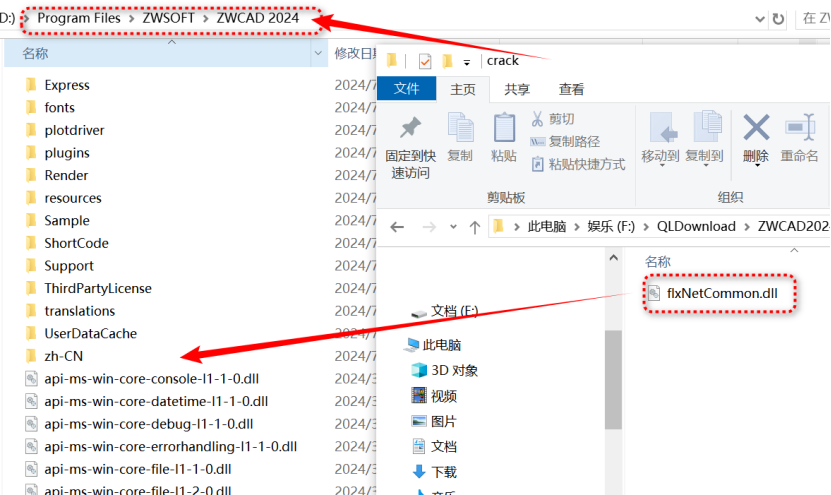The image size is (831, 495).
Task: Switch to the Home (主页) ribbon tab
Action: coord(463,90)
